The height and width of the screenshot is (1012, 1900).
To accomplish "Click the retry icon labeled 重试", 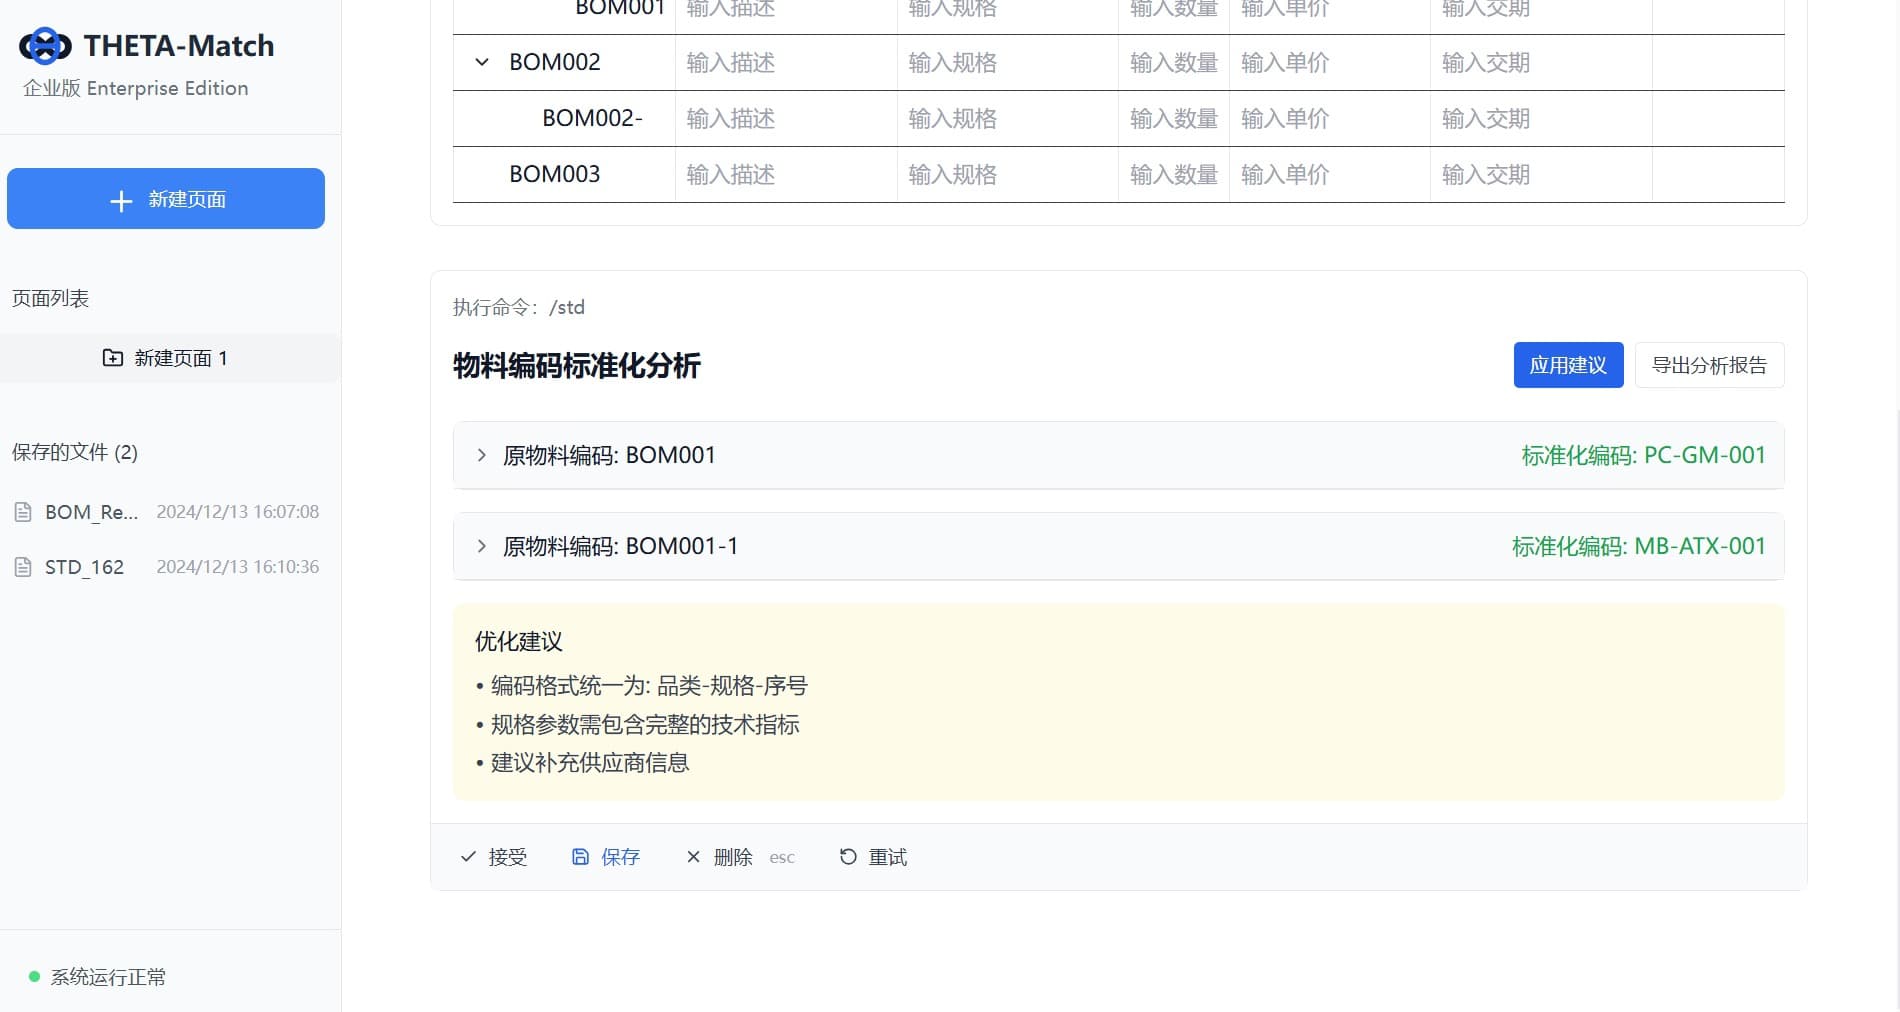I will coord(847,857).
